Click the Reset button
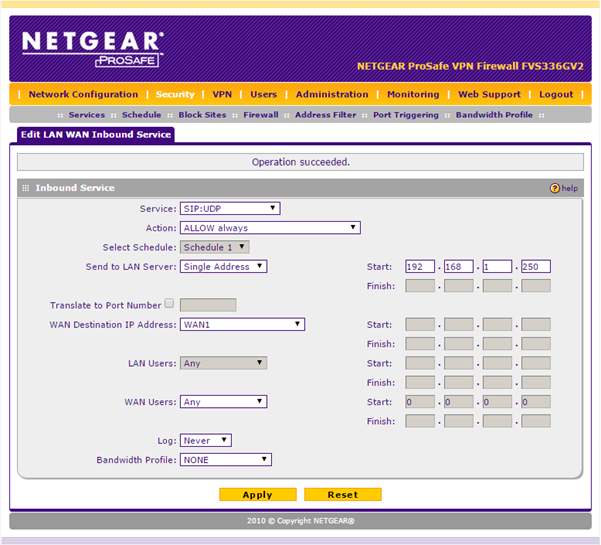 343,494
